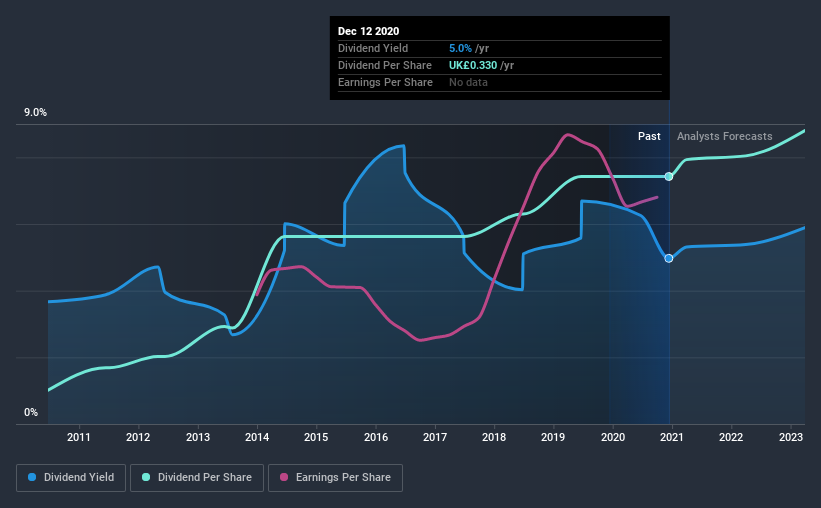Click the blue dot in Dividend Yield legend
Viewport: 821px width, 508px height.
(x=32, y=477)
